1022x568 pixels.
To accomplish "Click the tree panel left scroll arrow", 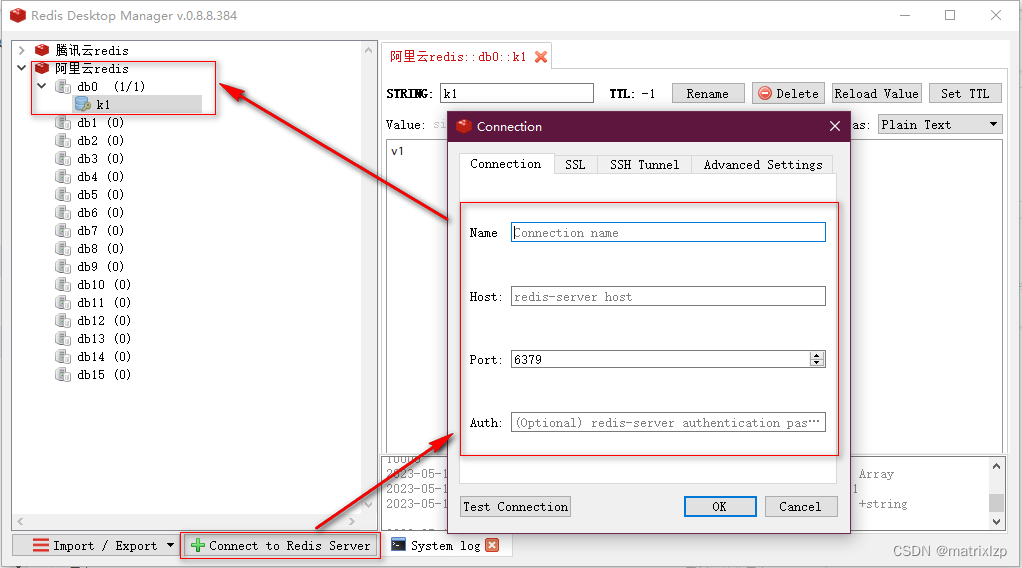I will 20,521.
